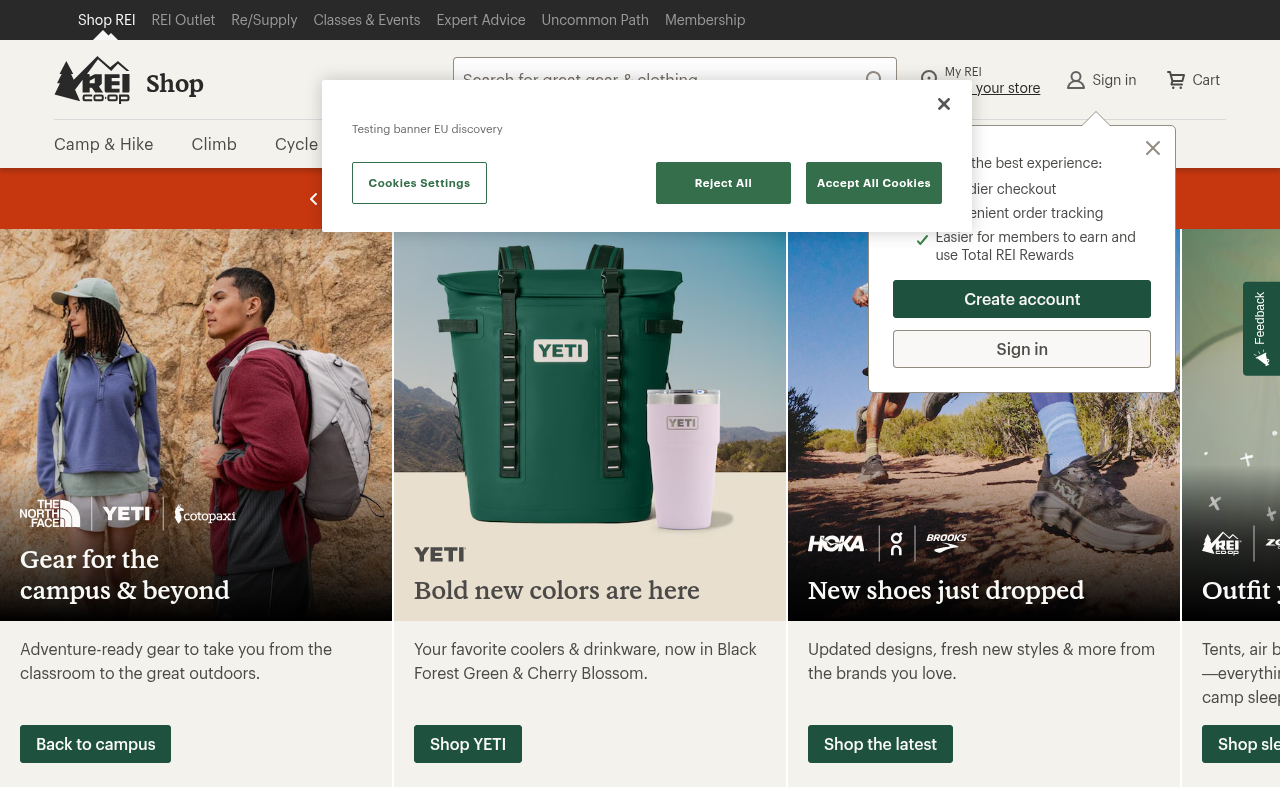Visit Uncommon Path

tap(595, 20)
